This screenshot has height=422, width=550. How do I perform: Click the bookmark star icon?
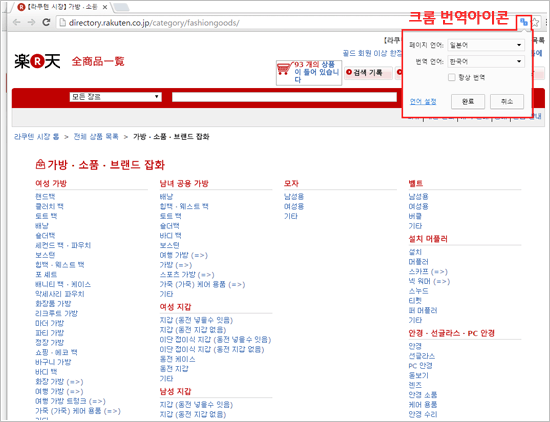535,22
